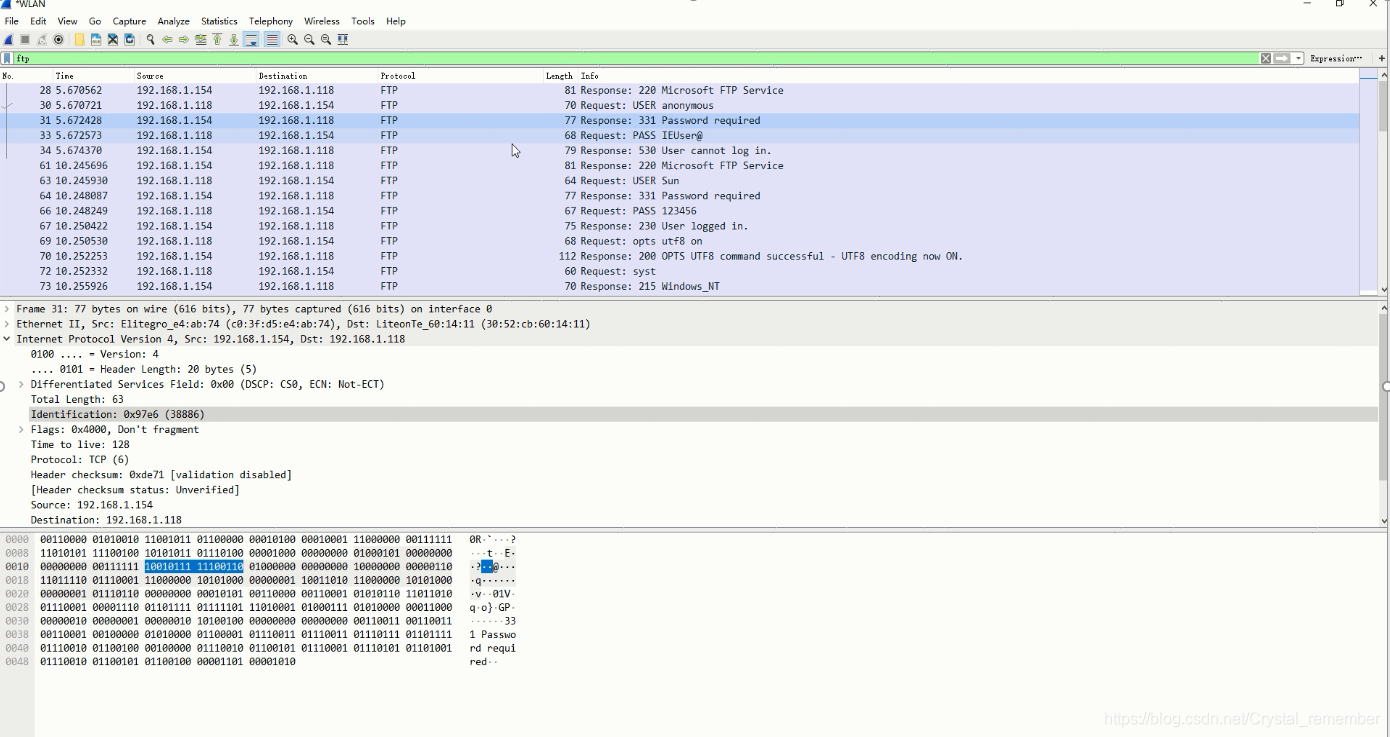Open the Help menu
Screen dimensions: 1390x737
396,21
